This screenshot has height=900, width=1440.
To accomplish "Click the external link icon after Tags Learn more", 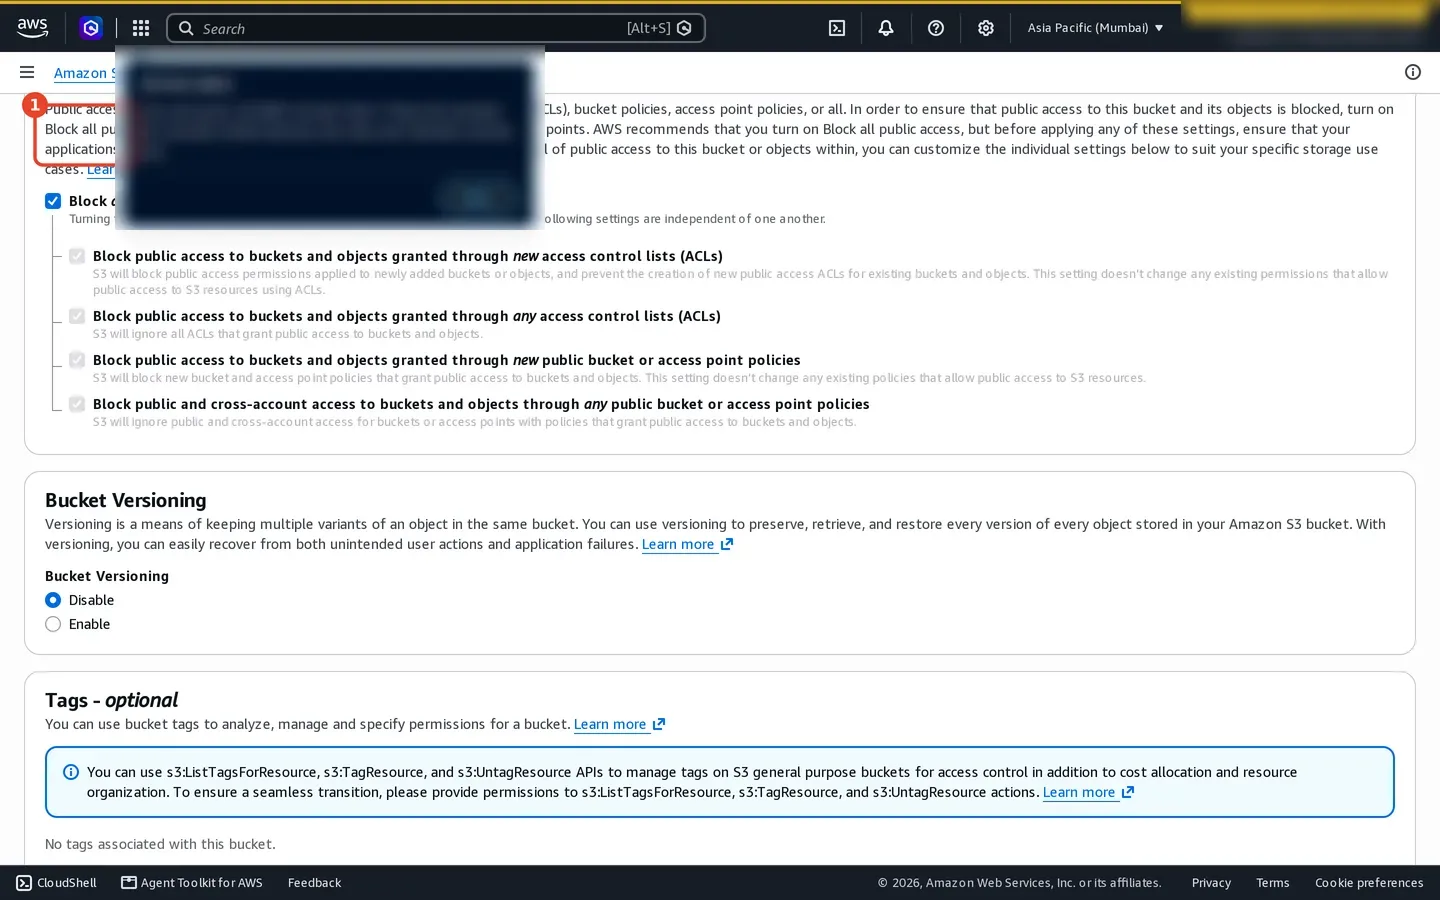I will coord(659,724).
